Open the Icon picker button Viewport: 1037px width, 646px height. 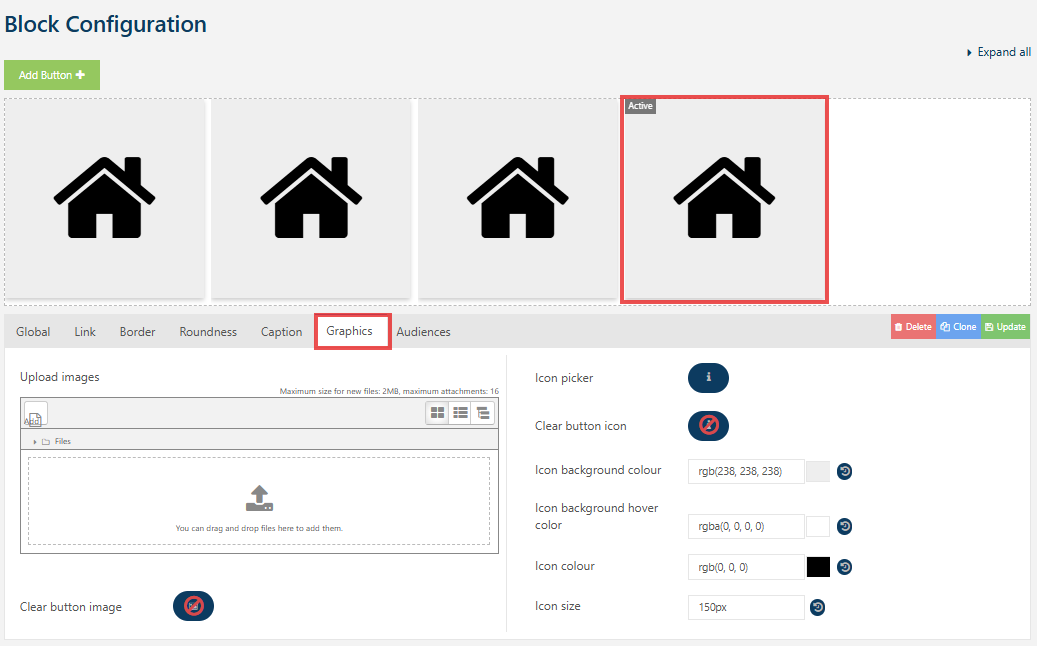(708, 378)
